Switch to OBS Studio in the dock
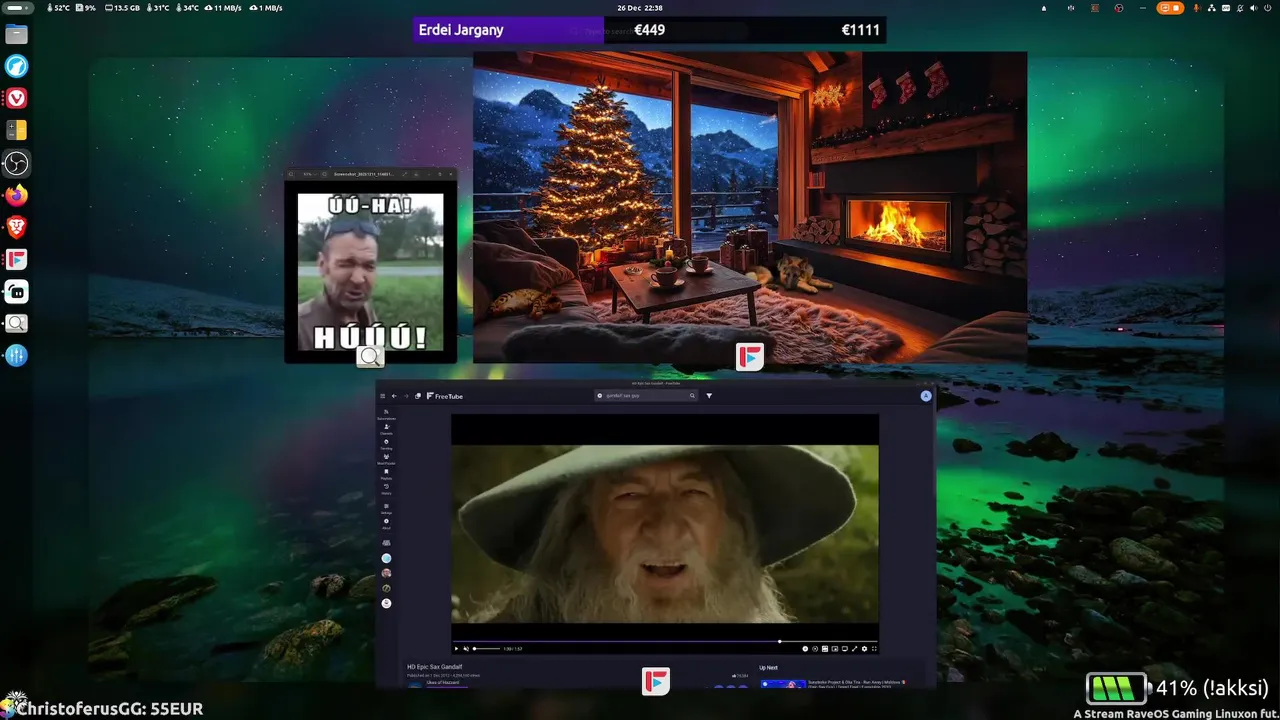The image size is (1280, 720). click(16, 163)
